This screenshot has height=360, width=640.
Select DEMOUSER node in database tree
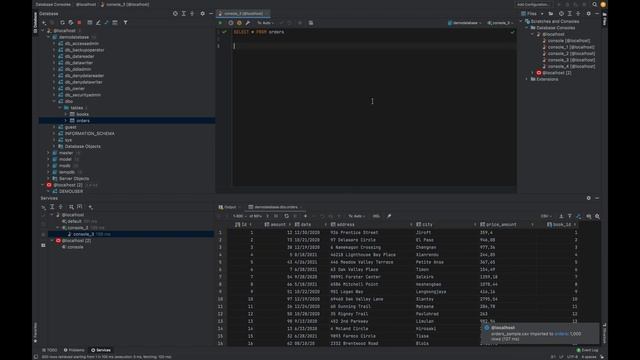pyautogui.click(x=71, y=191)
